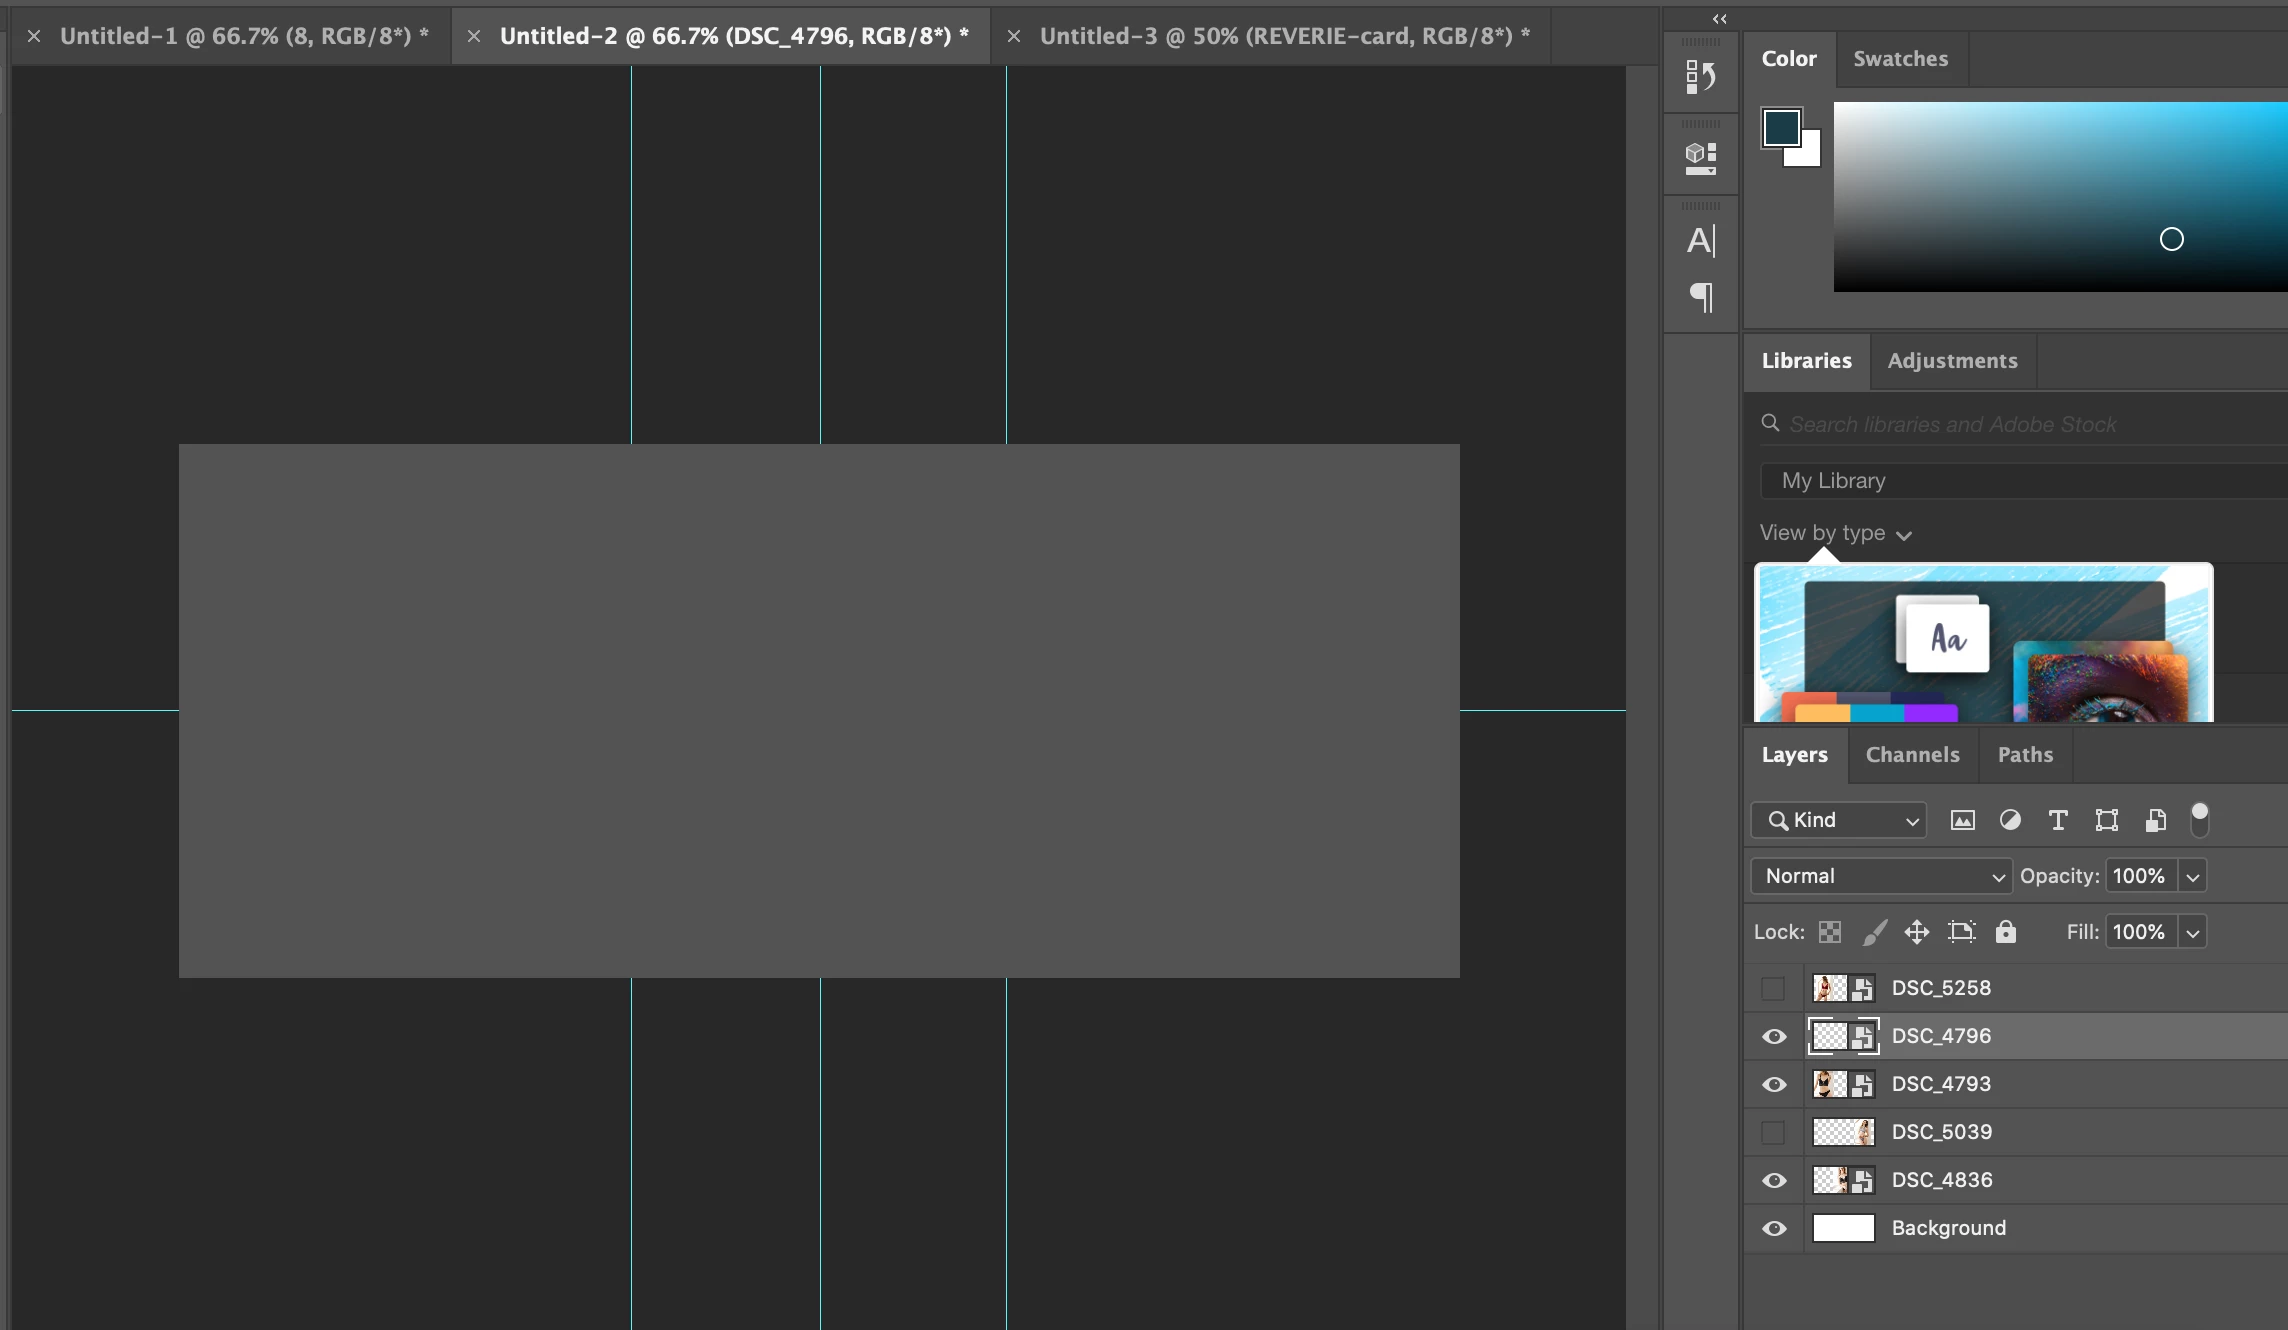Open the View by type dropdown
This screenshot has width=2288, height=1330.
coord(1835,533)
